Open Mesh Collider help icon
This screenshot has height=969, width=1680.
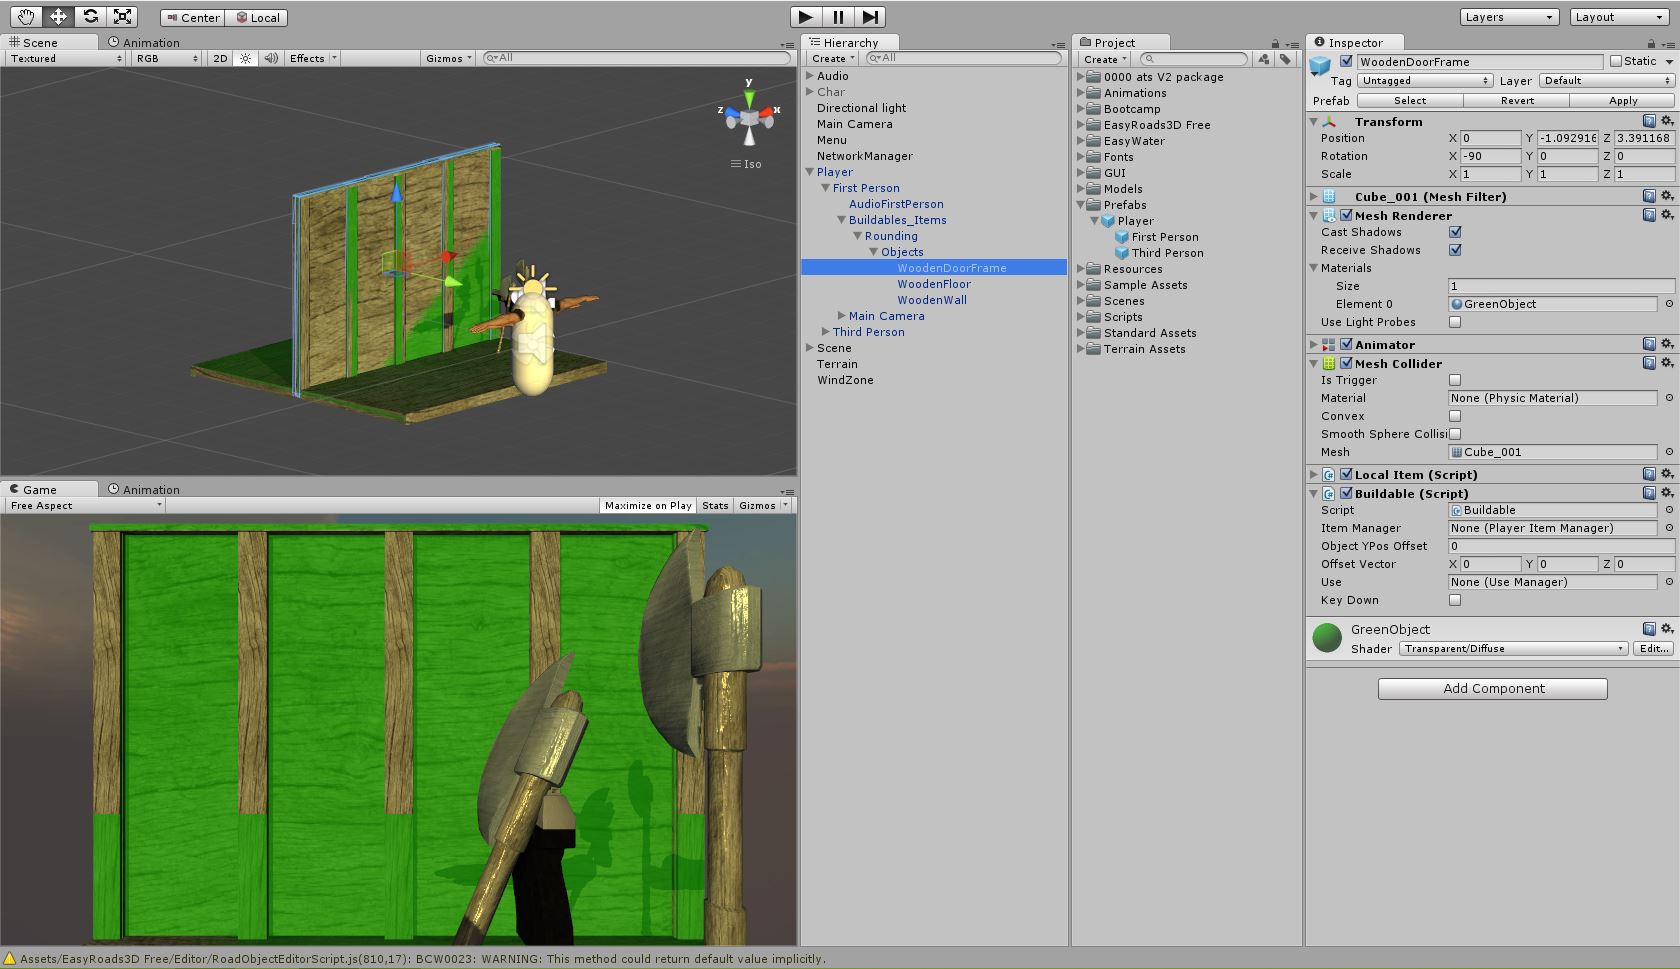[1649, 363]
